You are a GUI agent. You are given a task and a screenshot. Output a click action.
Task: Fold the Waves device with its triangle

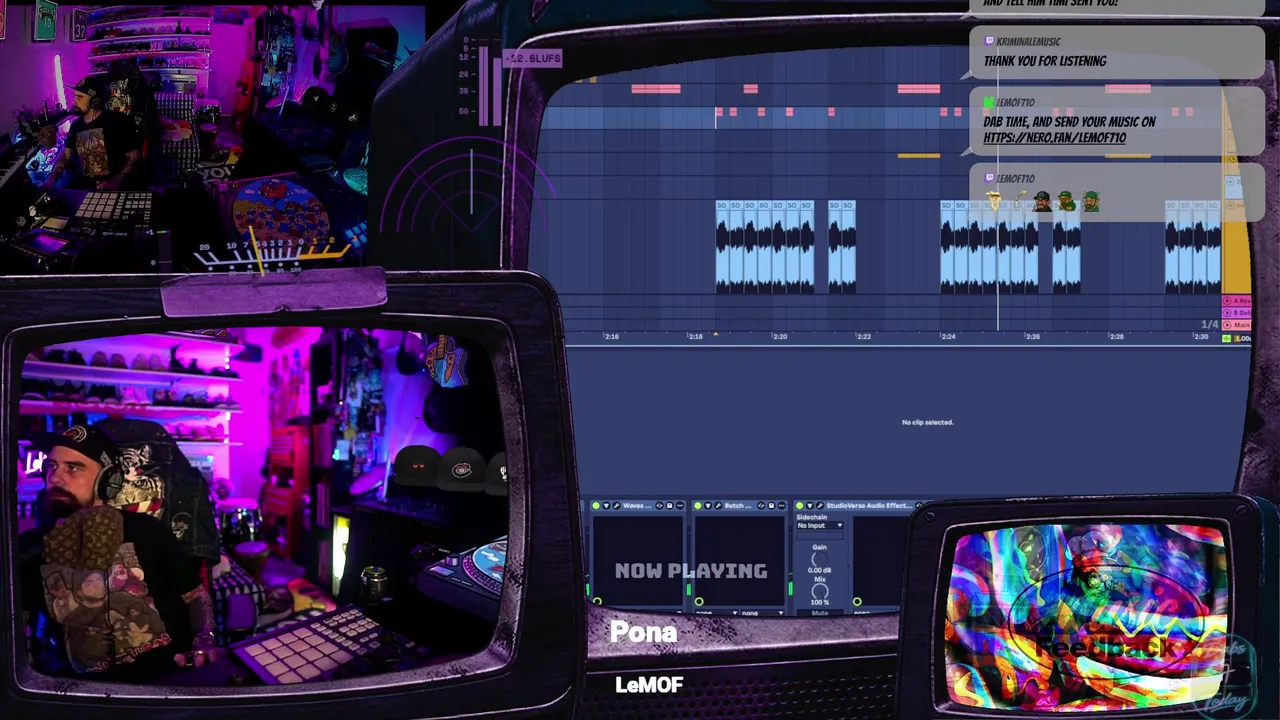pos(606,506)
